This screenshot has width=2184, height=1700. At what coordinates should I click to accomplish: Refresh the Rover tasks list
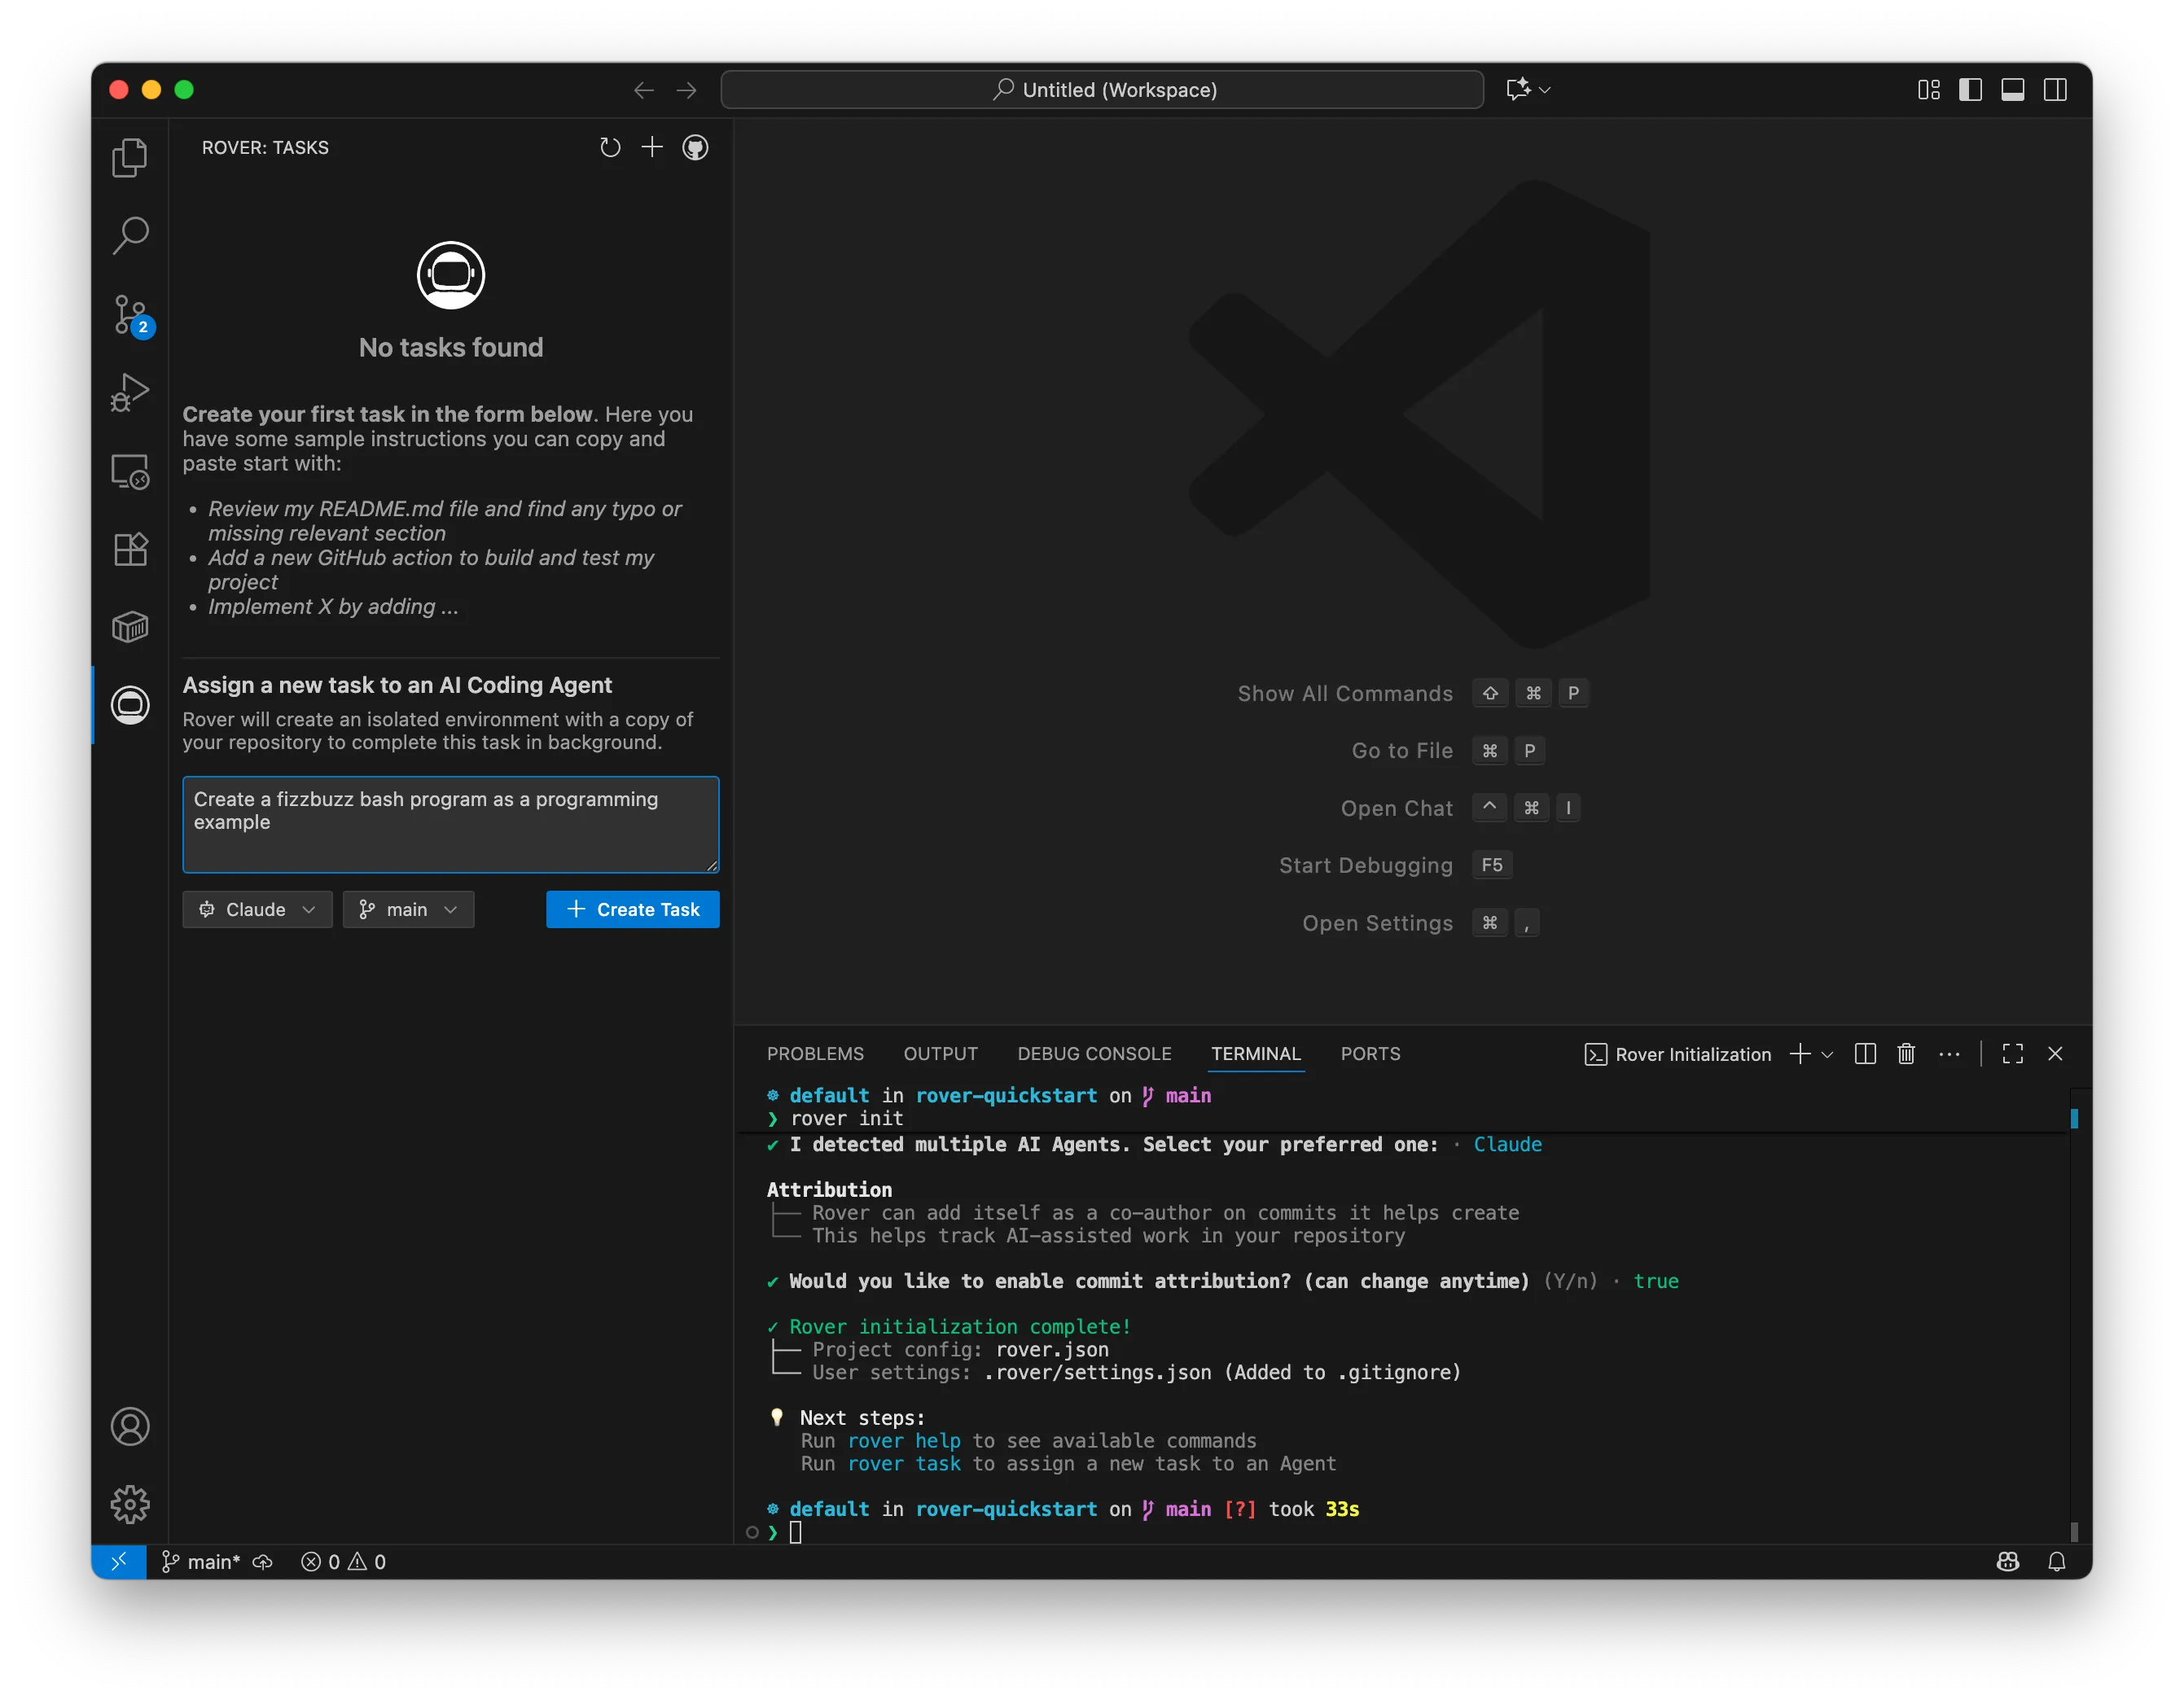tap(610, 147)
